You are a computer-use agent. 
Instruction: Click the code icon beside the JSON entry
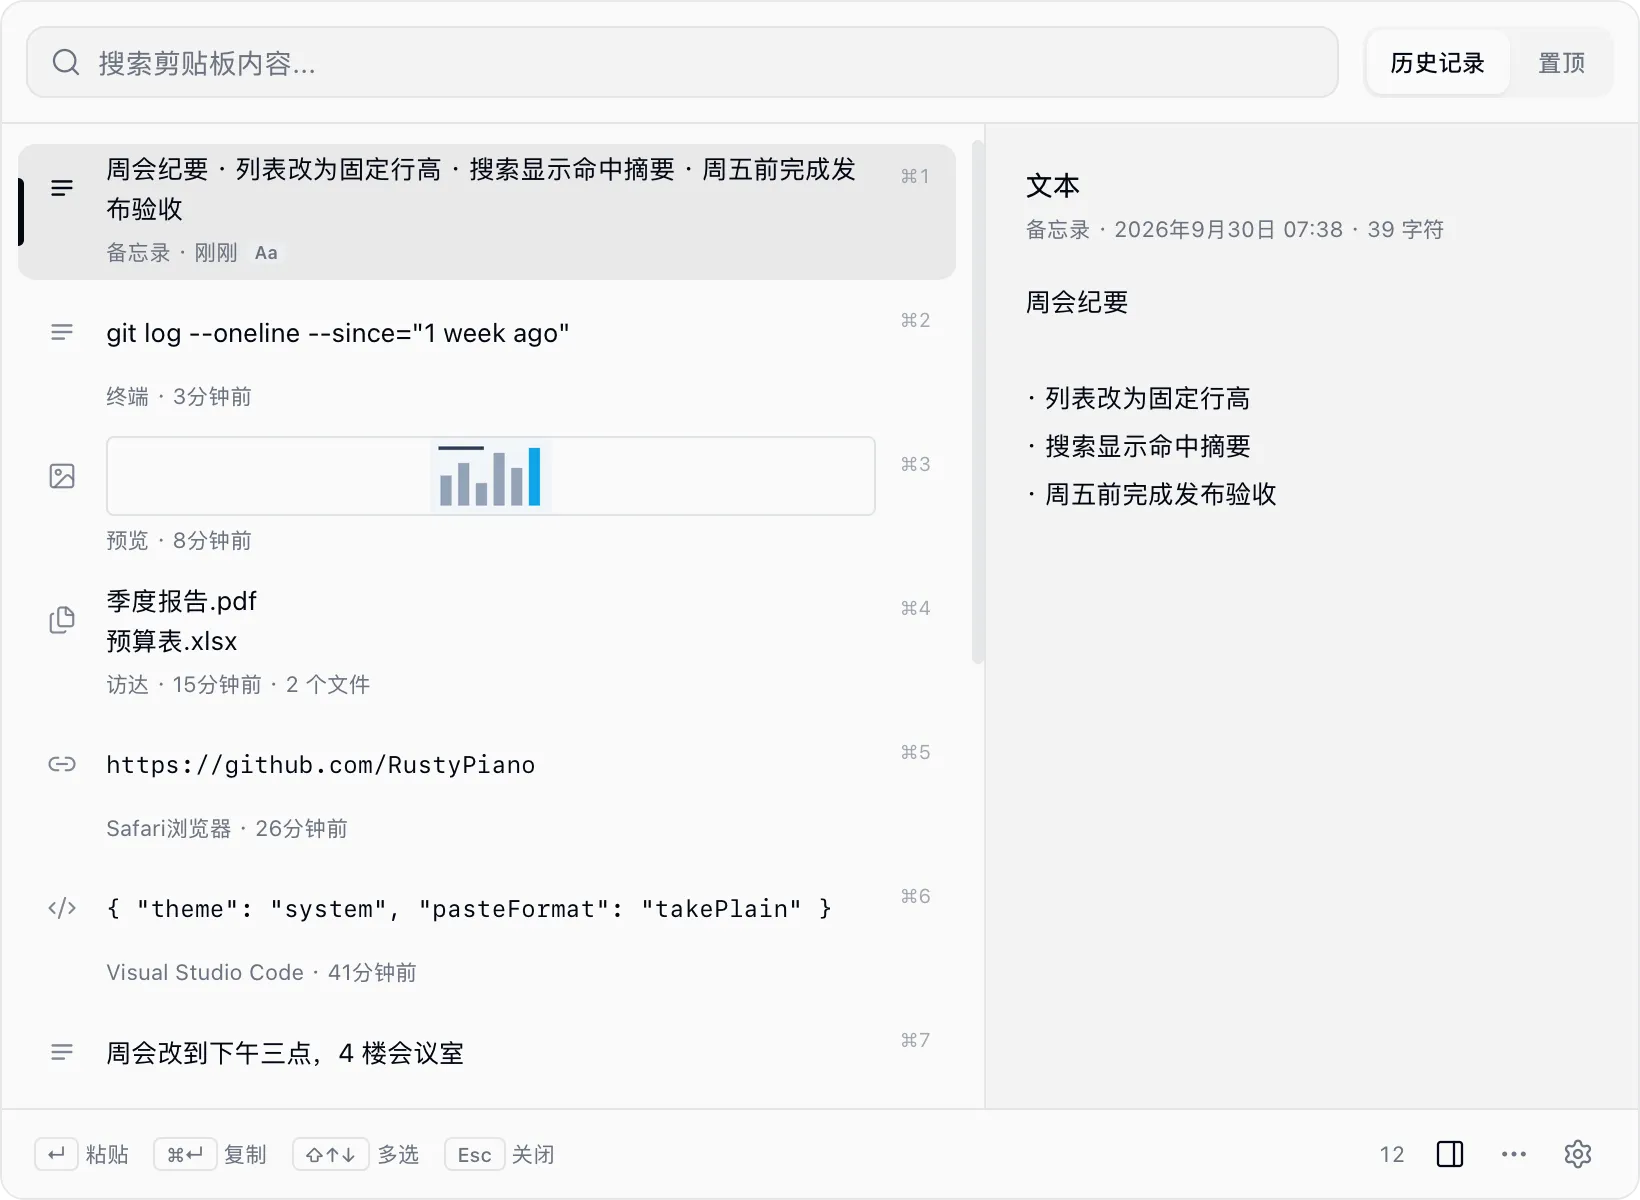pos(62,908)
